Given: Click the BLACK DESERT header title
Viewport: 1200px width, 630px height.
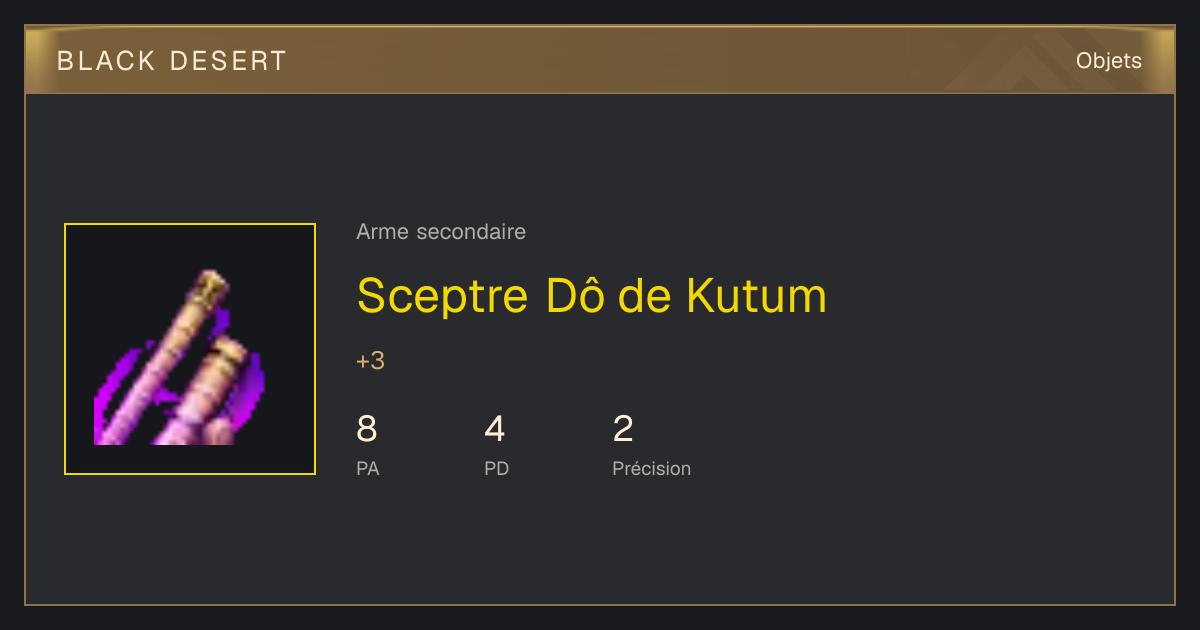Looking at the screenshot, I should 172,61.
